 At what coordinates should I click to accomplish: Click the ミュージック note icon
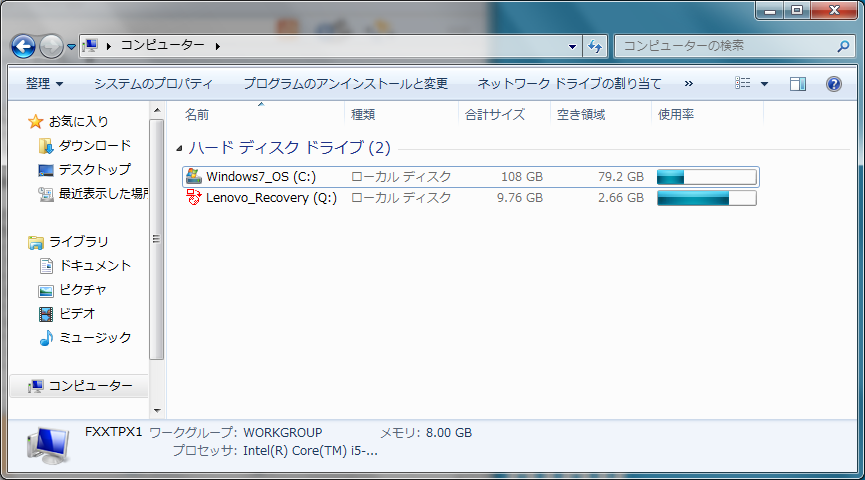(46, 338)
